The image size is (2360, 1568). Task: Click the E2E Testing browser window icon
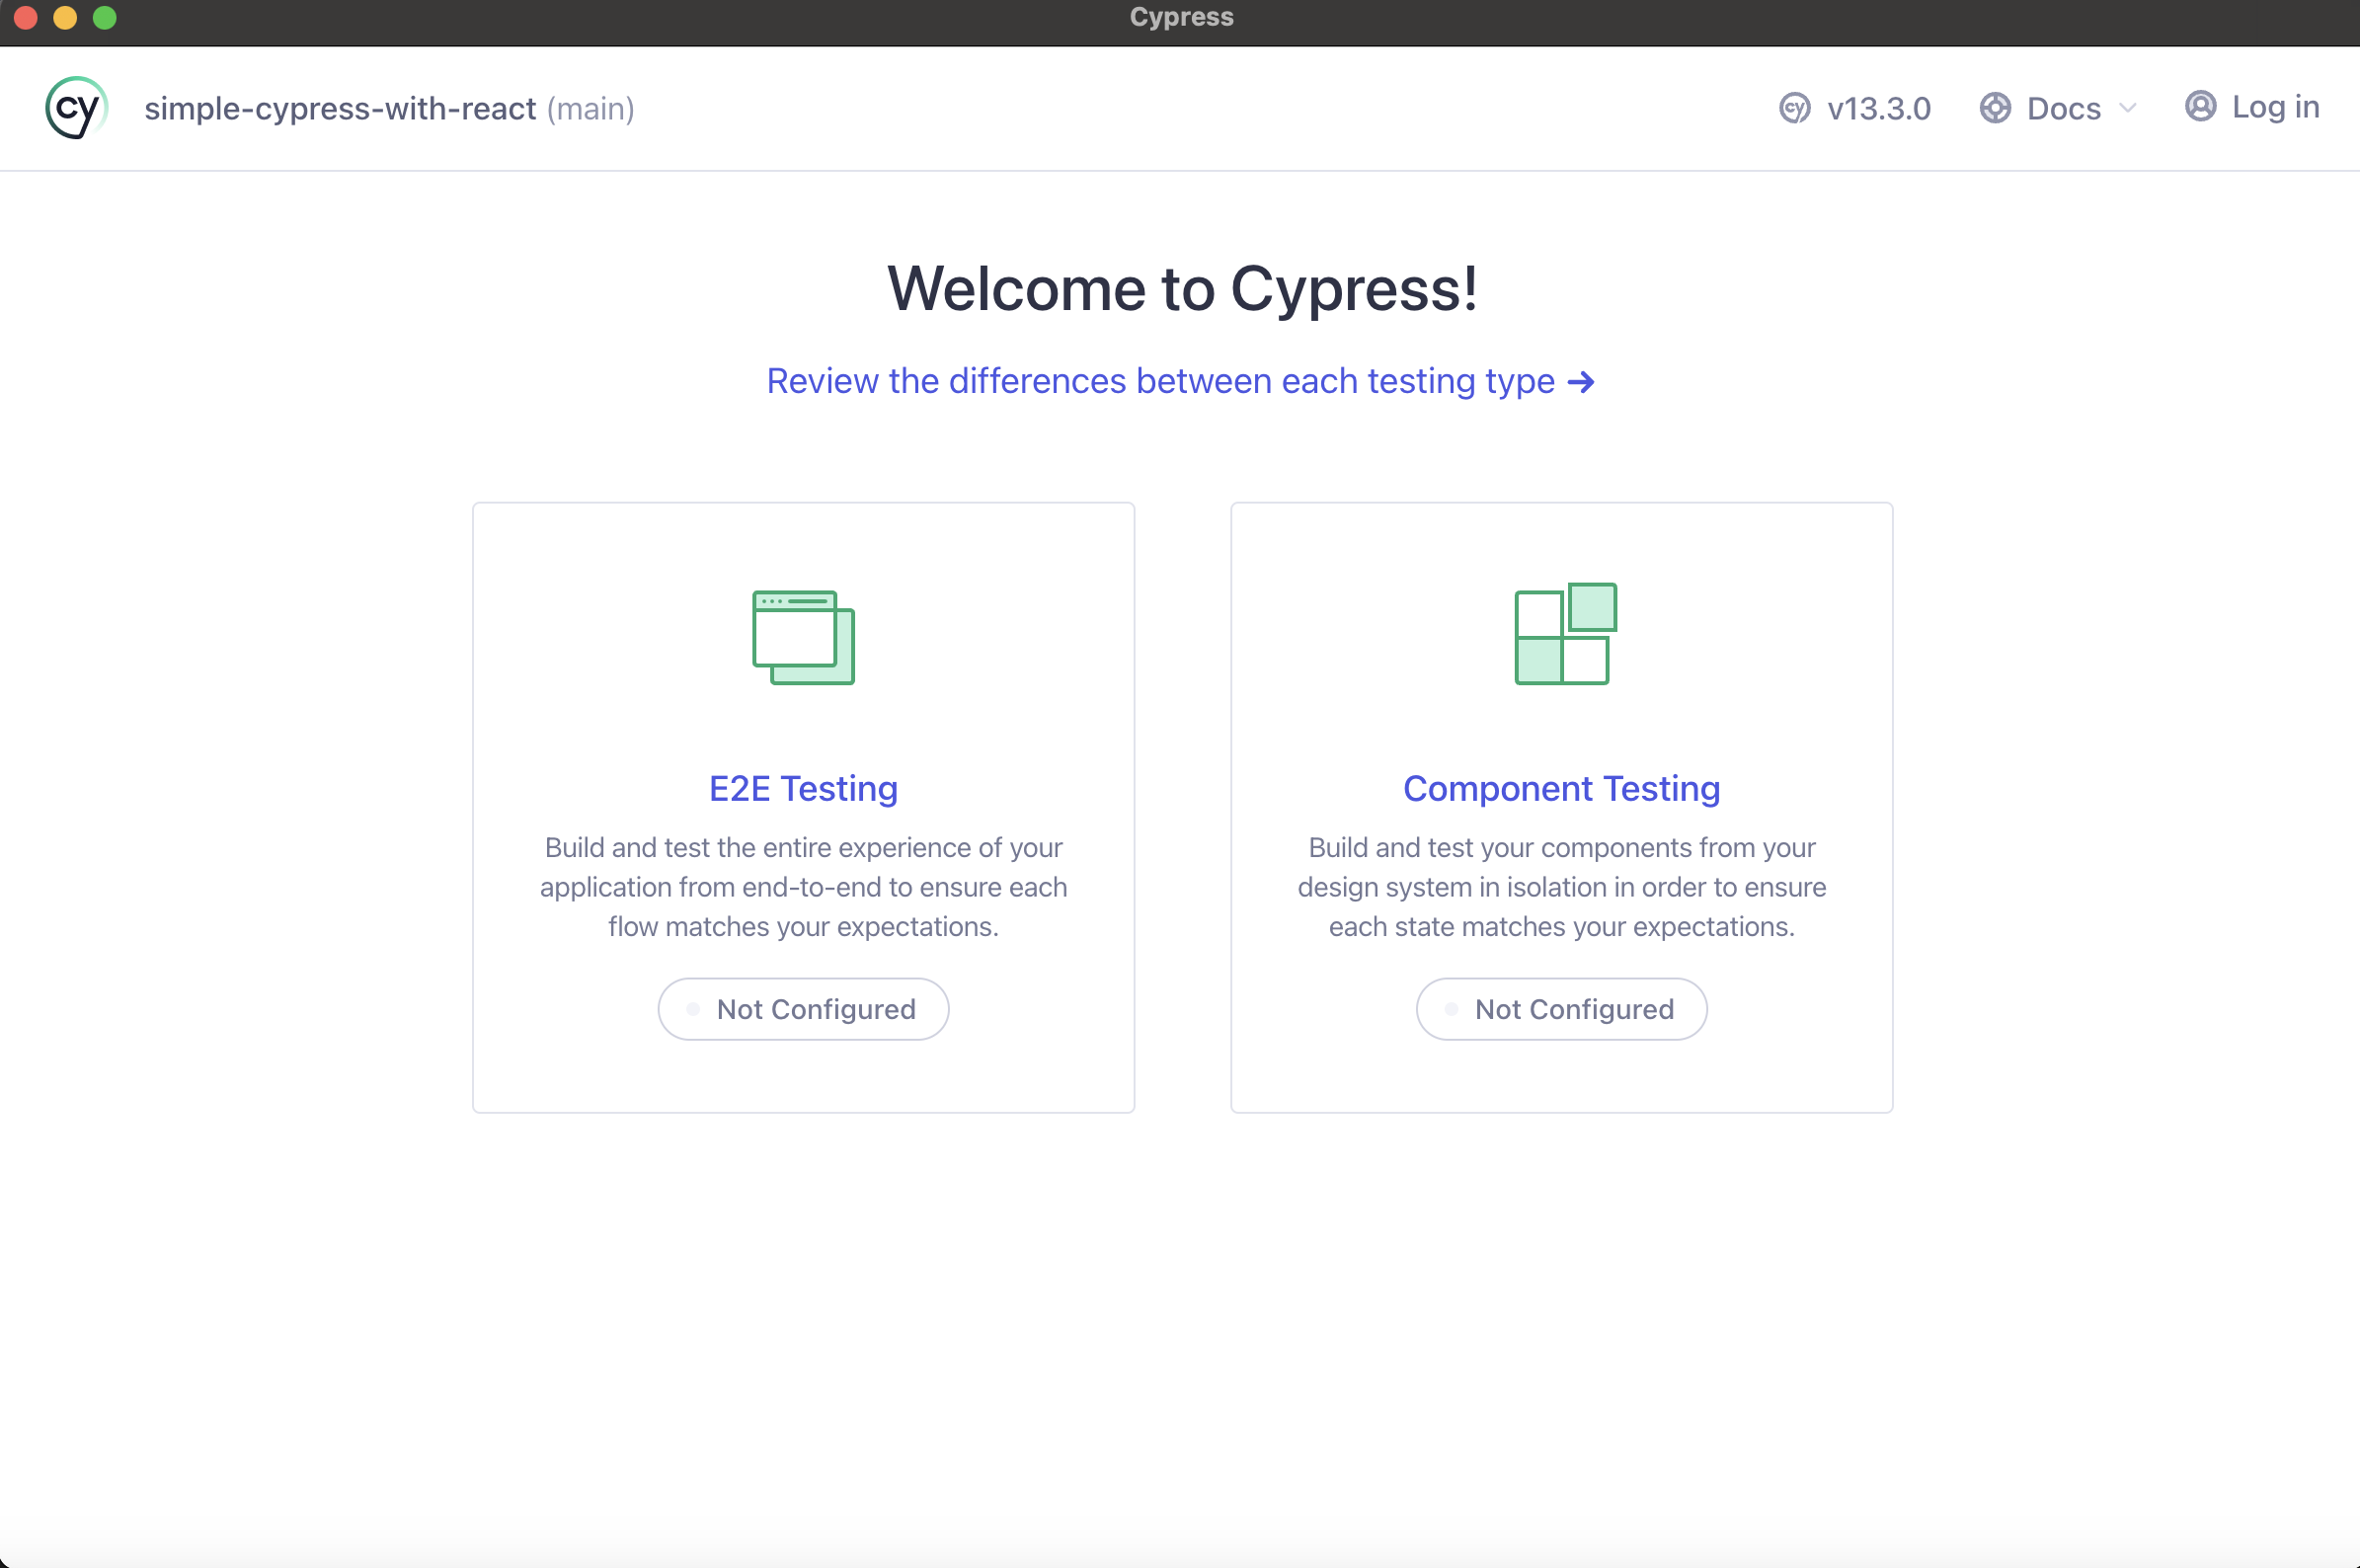coord(803,637)
